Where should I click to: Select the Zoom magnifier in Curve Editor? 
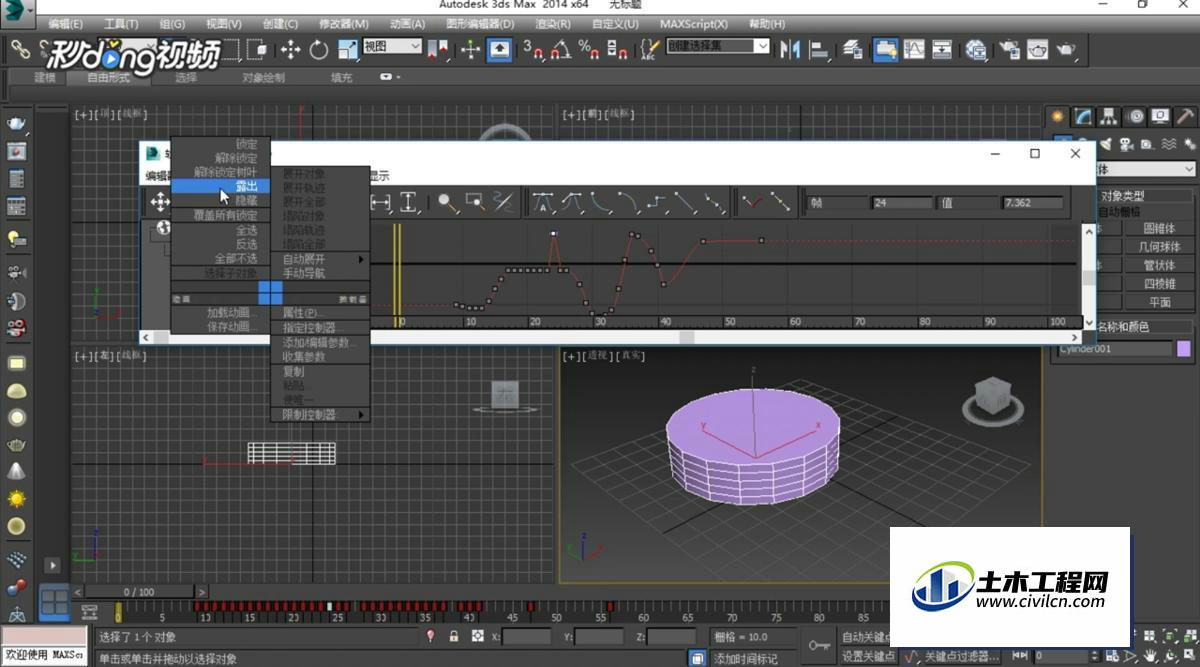447,203
